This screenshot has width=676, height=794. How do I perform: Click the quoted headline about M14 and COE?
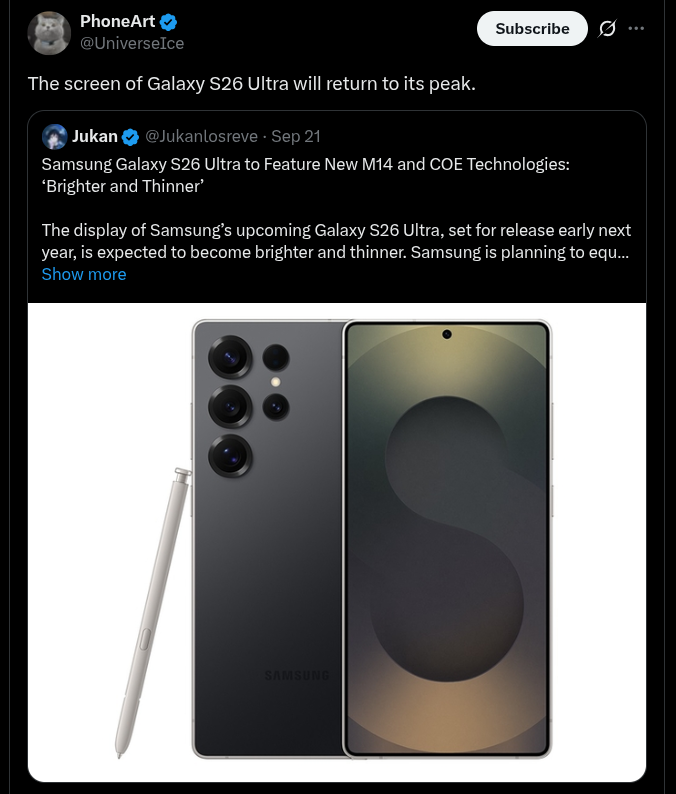click(305, 175)
